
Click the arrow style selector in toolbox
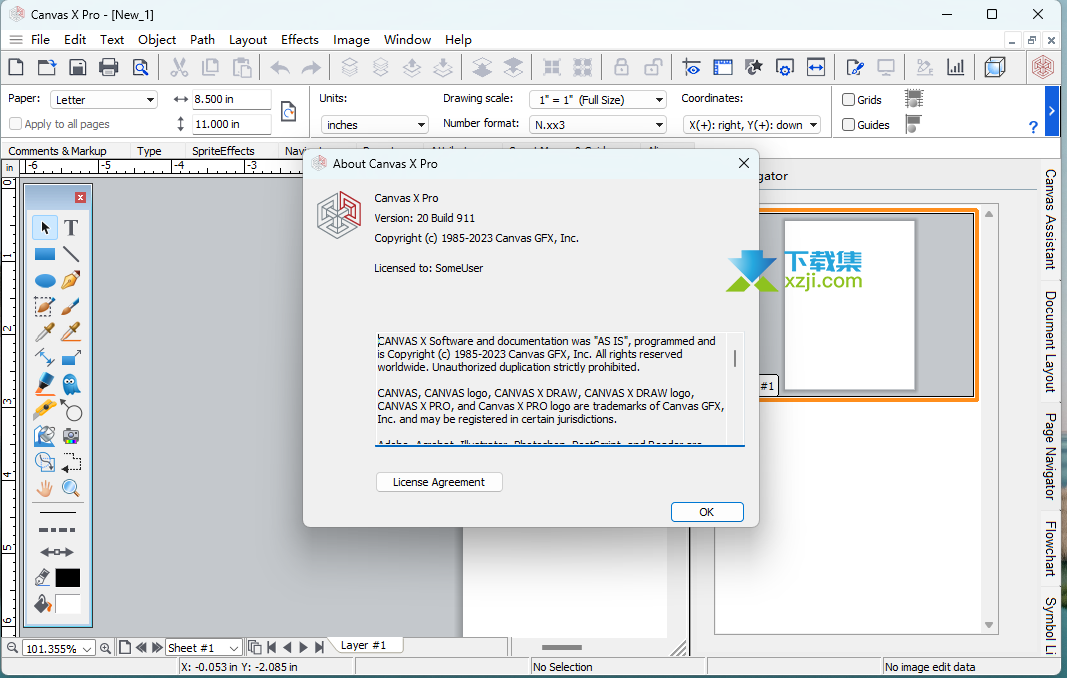[57, 552]
